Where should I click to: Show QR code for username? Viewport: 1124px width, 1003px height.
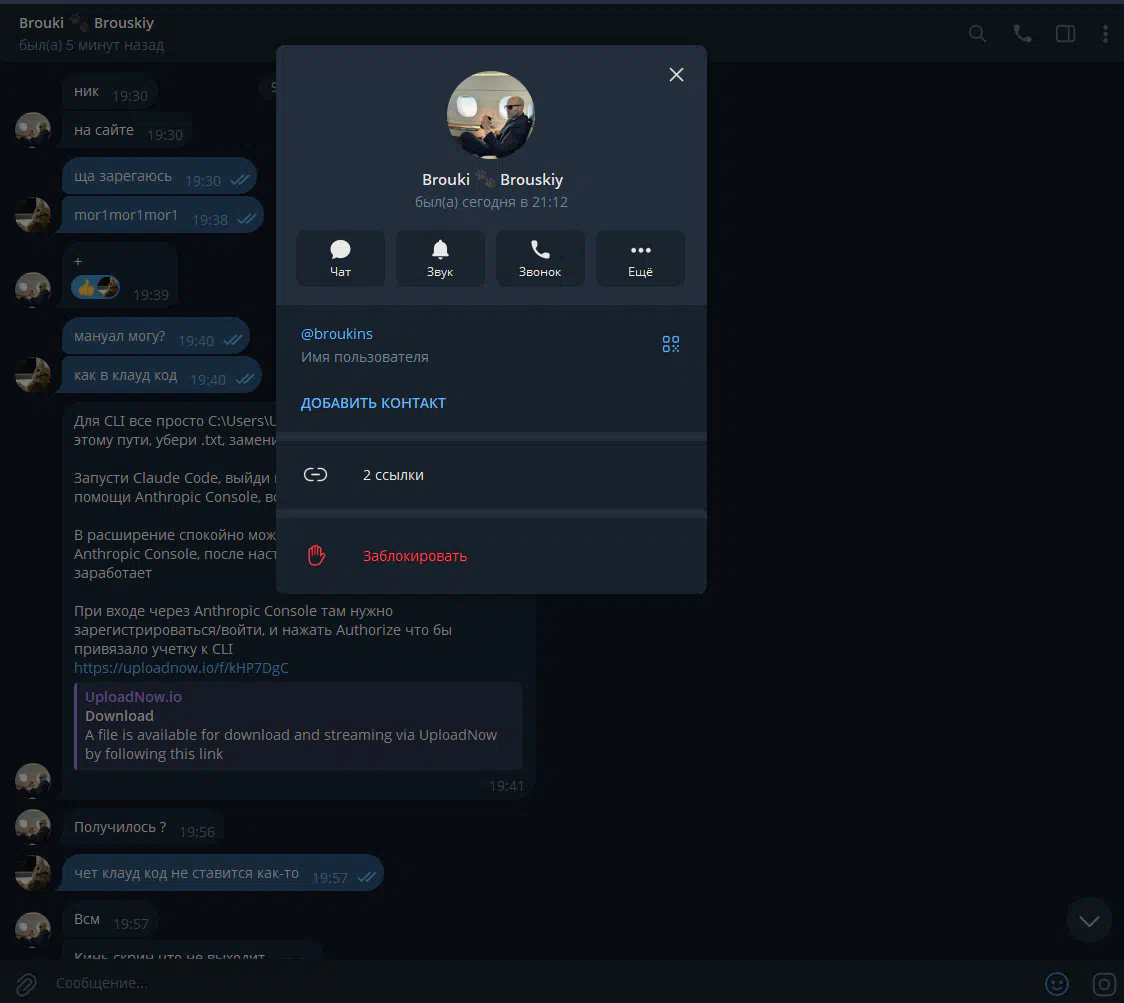[670, 344]
